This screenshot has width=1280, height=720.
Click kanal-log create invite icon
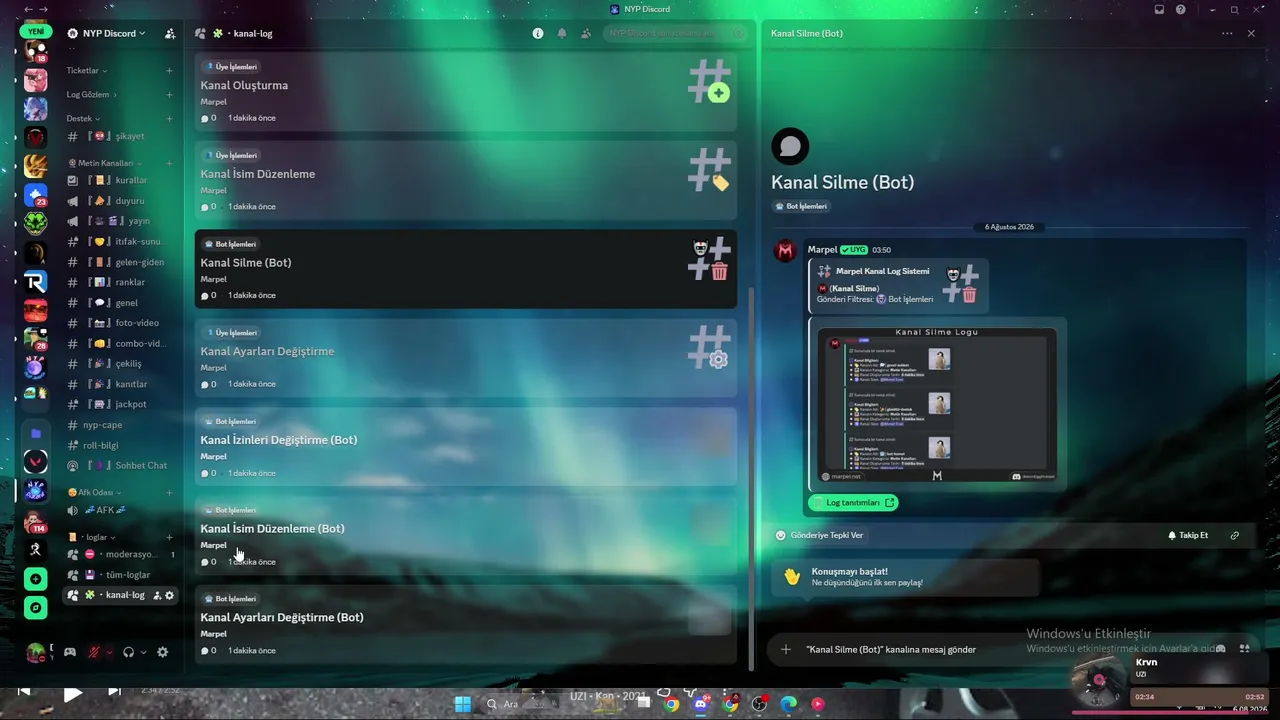[157, 595]
